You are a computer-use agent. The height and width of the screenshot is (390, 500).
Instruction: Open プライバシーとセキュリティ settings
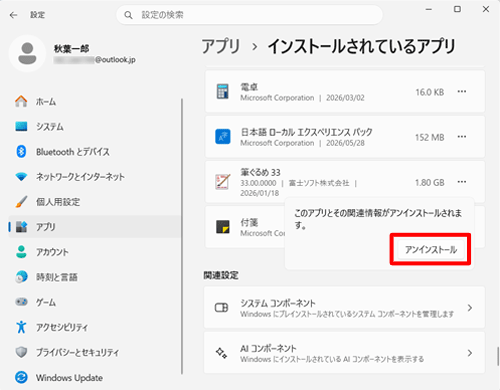coord(95,352)
